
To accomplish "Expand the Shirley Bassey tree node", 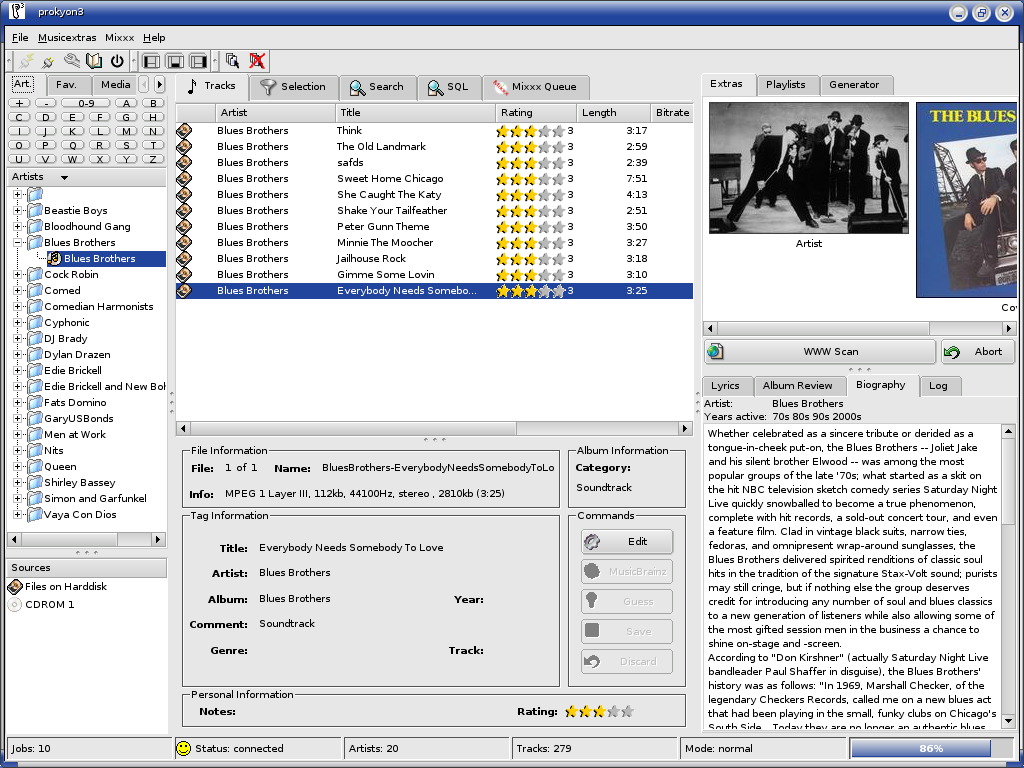I will 18,483.
